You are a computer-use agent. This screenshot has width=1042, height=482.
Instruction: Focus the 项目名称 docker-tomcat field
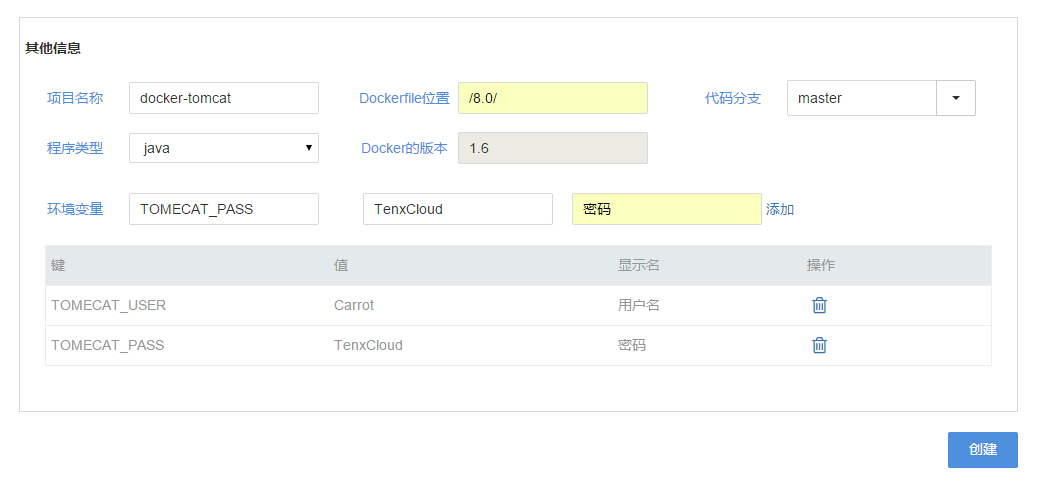224,98
